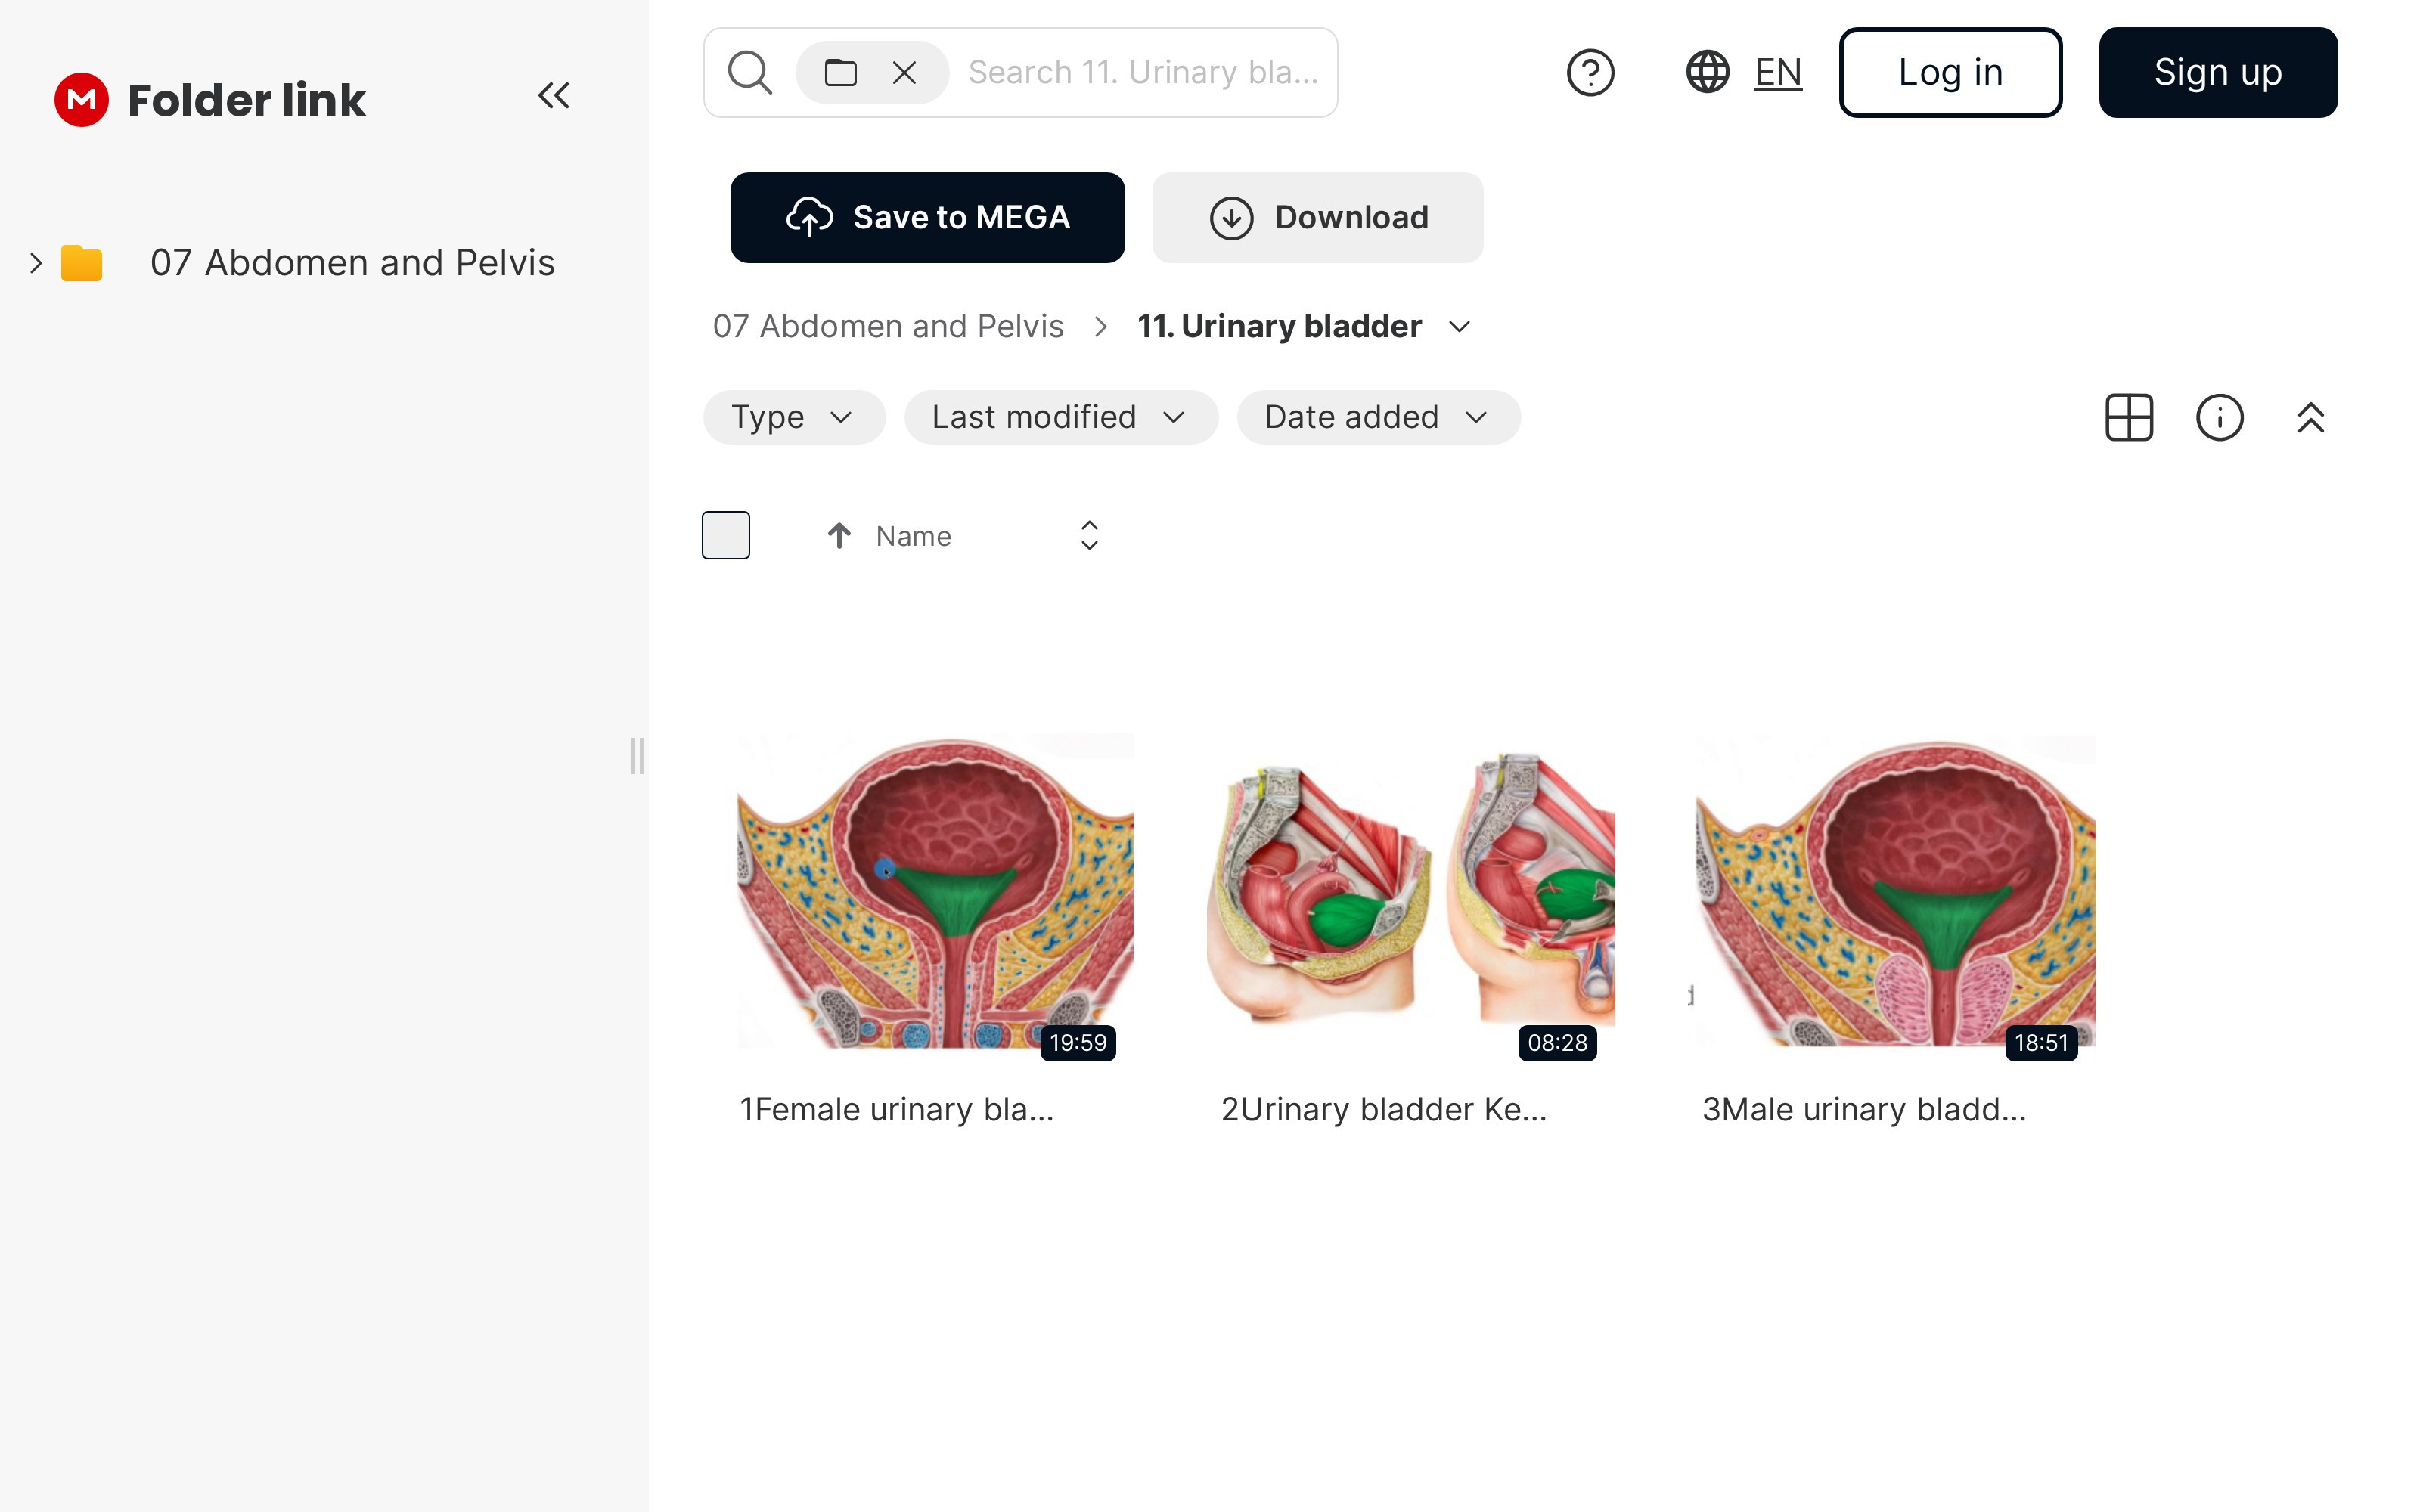Expand the 07 Abdomen and Pelvis tree
Screen dimensions: 2420x1512
point(36,263)
